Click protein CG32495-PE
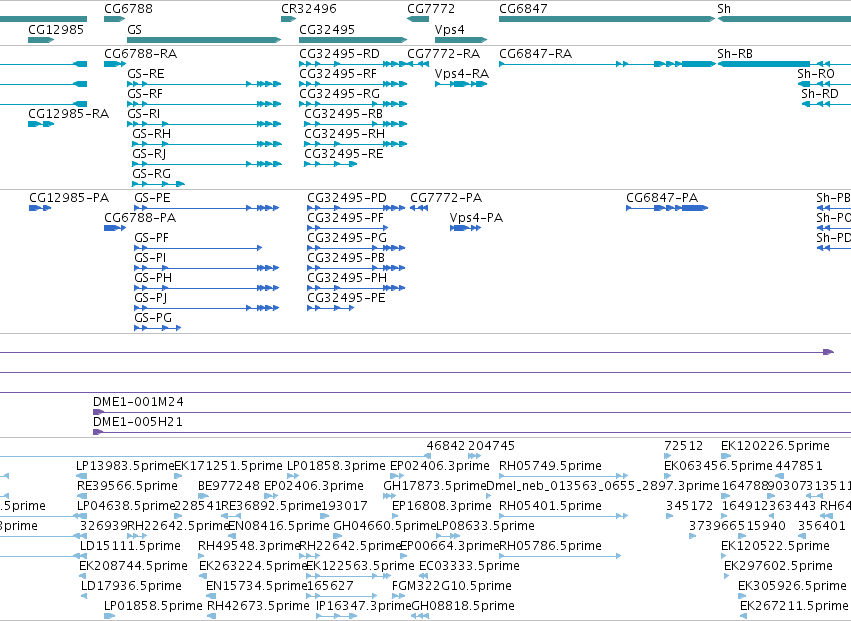The height and width of the screenshot is (621, 851). pos(346,299)
